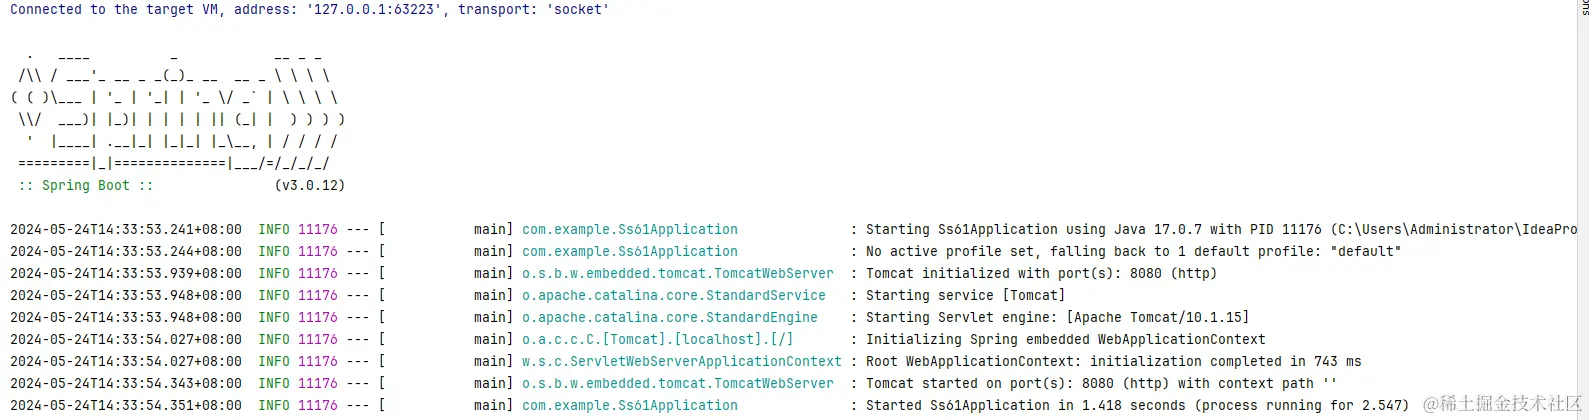Open Ss61Application link on 'Started Ss61Application' line
1589x420 pixels.
pyautogui.click(x=629, y=405)
